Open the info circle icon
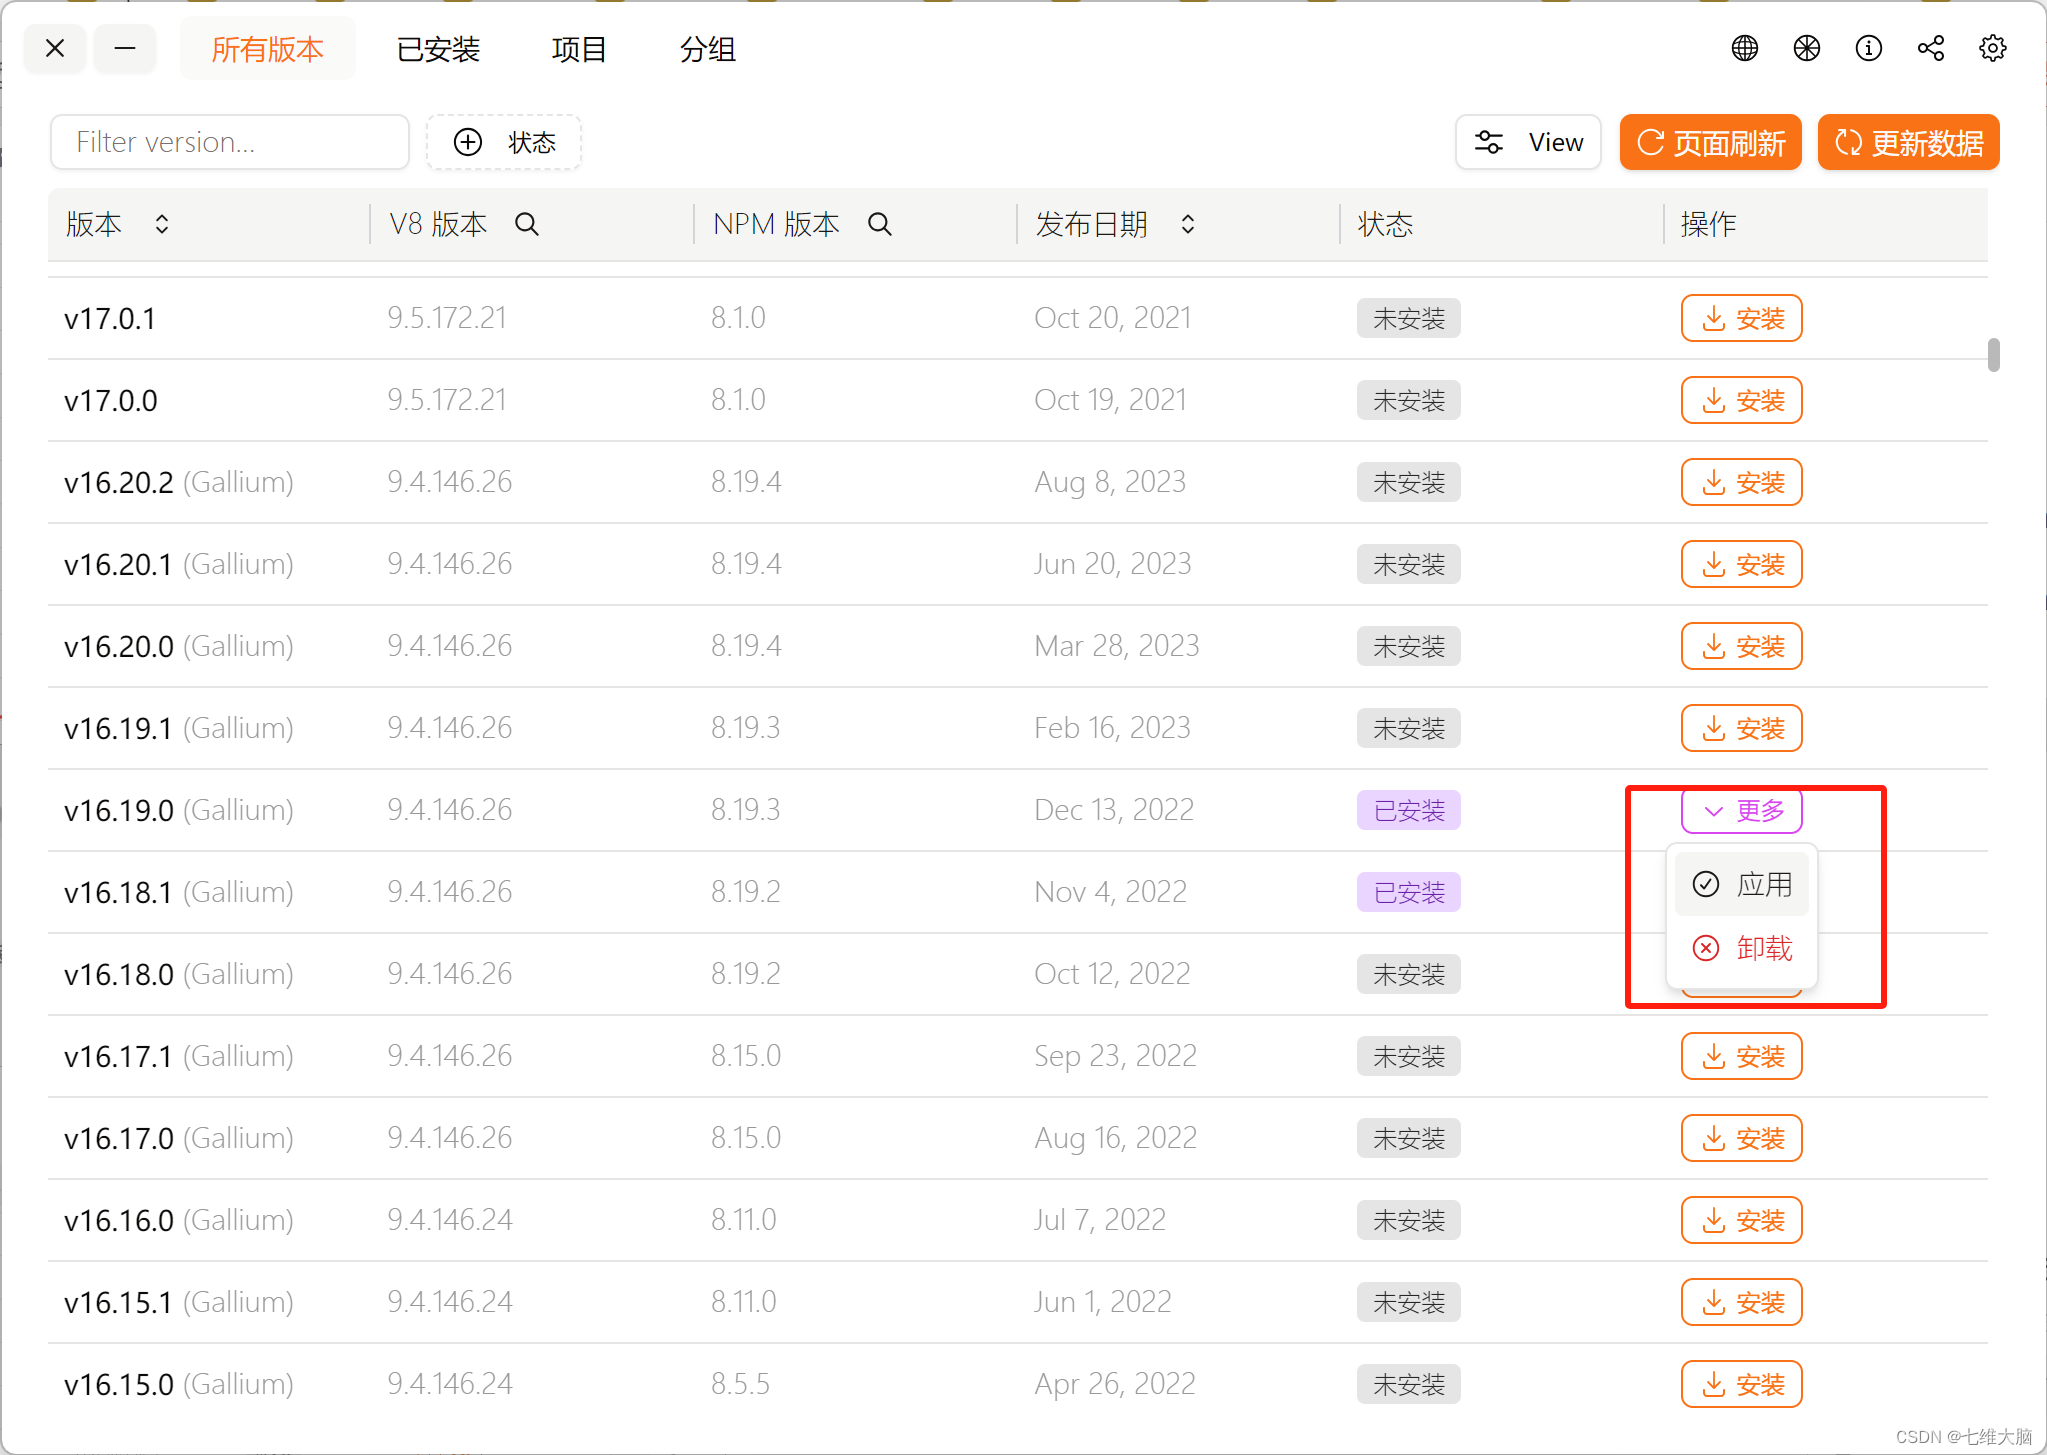 1868,48
